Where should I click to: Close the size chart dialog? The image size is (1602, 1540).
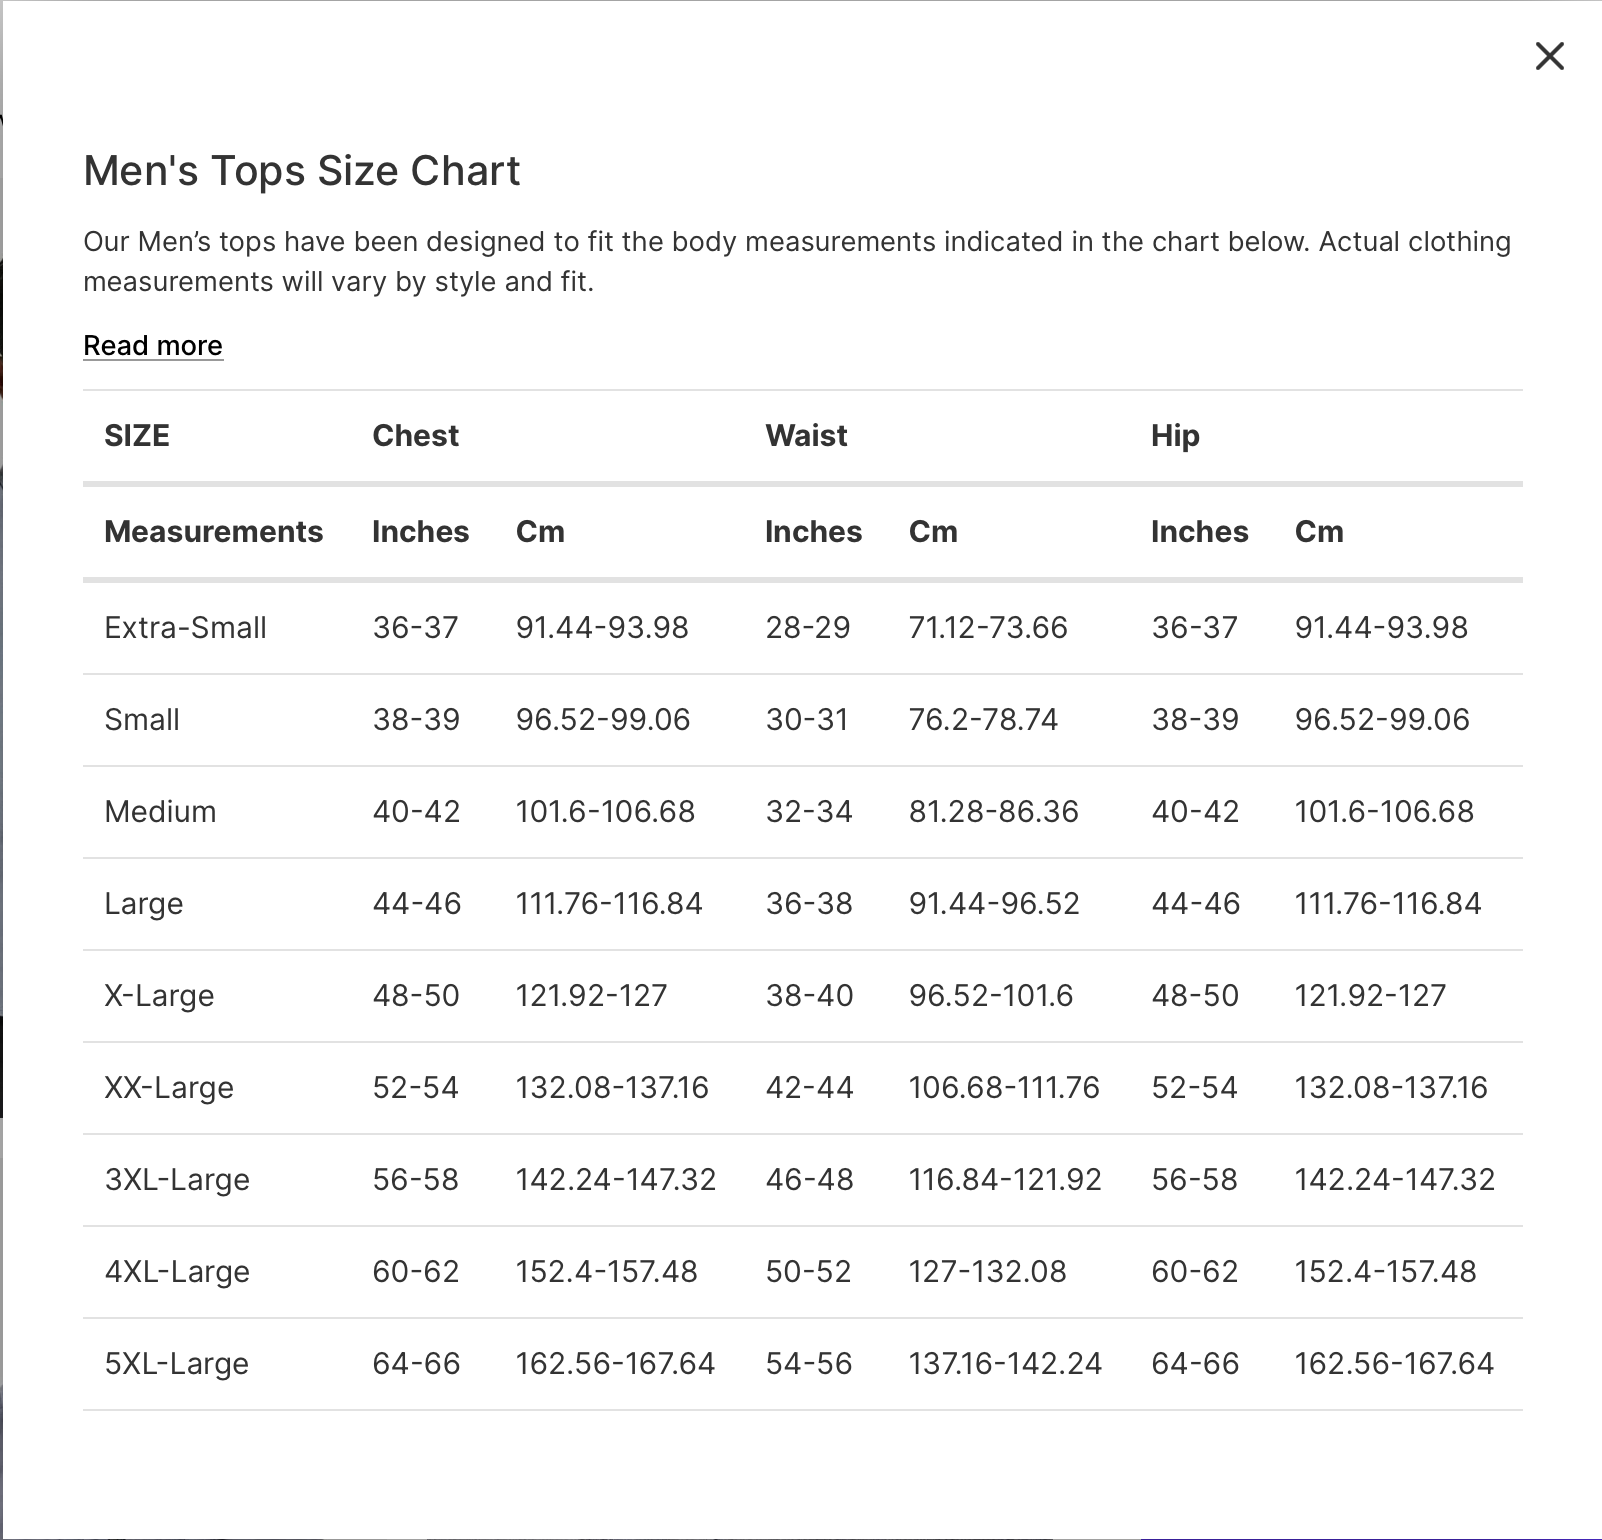pos(1549,56)
